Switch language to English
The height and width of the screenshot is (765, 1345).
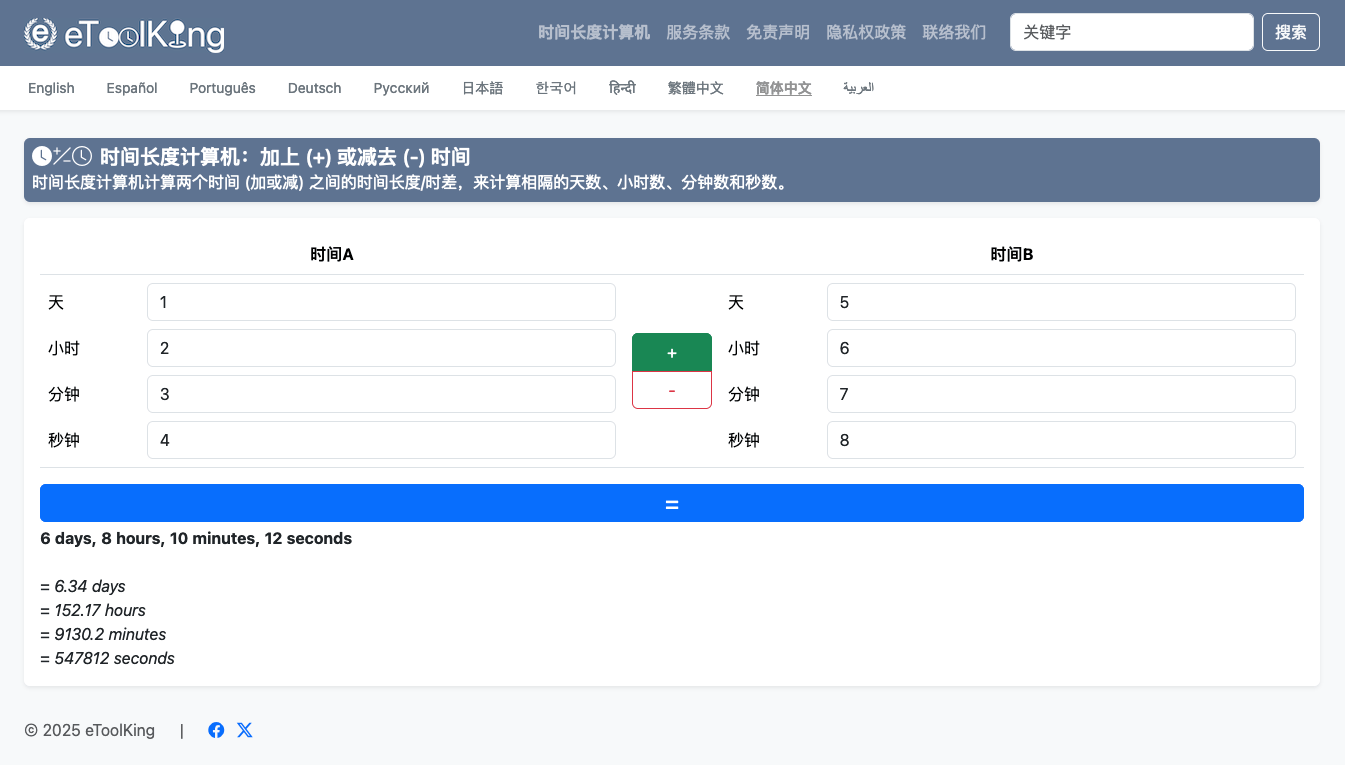click(x=51, y=88)
